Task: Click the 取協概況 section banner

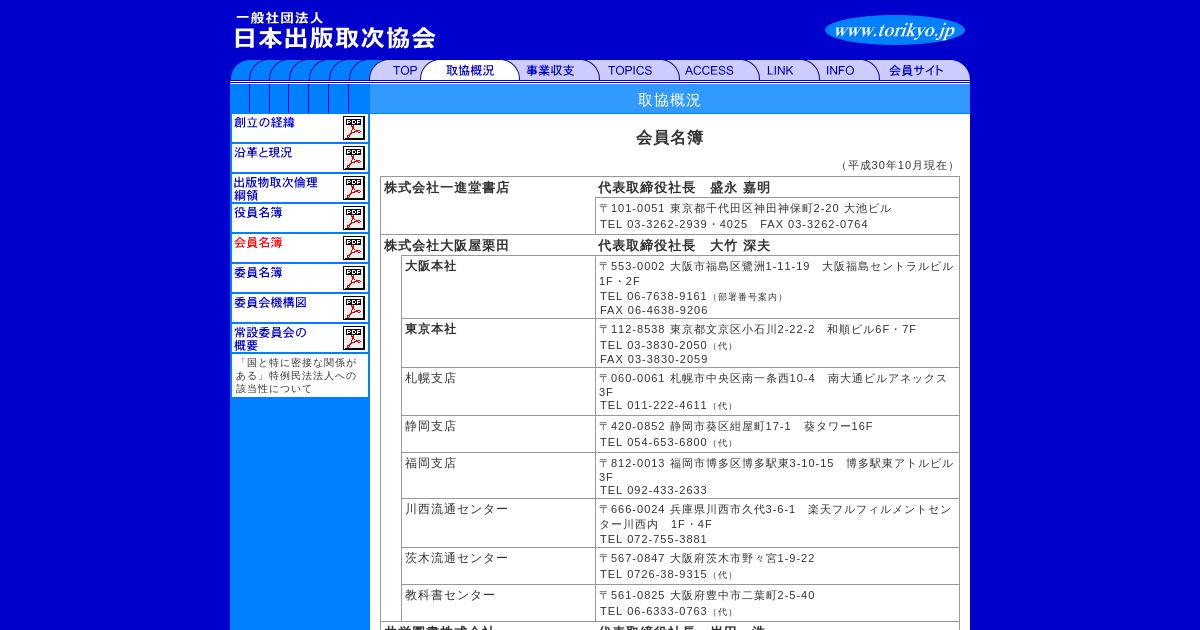Action: pos(669,100)
